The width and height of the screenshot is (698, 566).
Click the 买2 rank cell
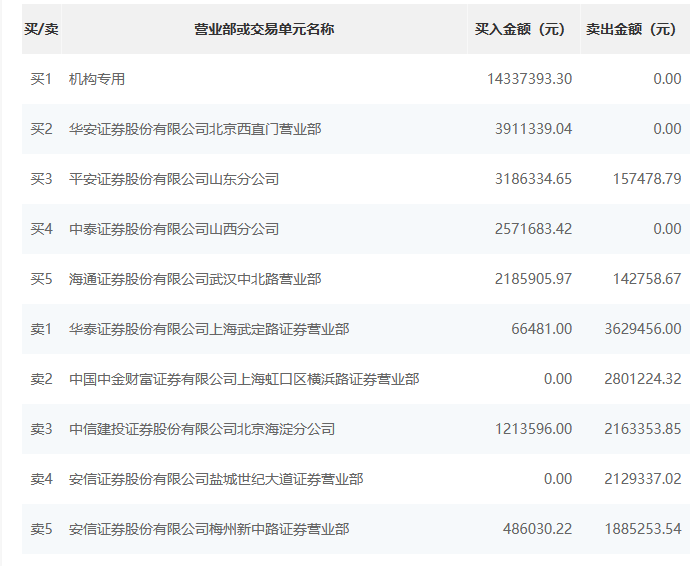(41, 129)
